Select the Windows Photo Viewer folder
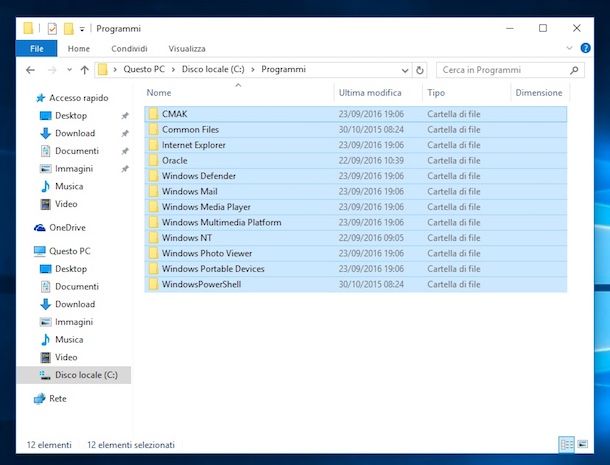 tap(356, 253)
